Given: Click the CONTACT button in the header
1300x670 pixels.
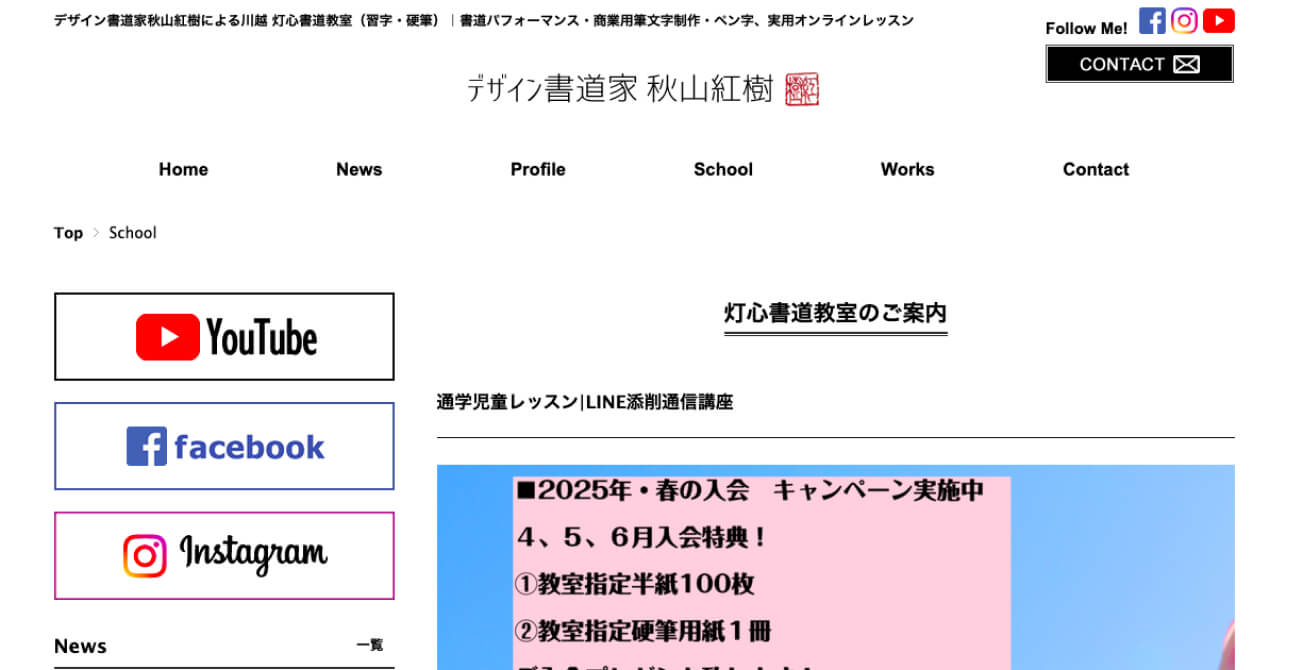Looking at the screenshot, I should pyautogui.click(x=1139, y=63).
